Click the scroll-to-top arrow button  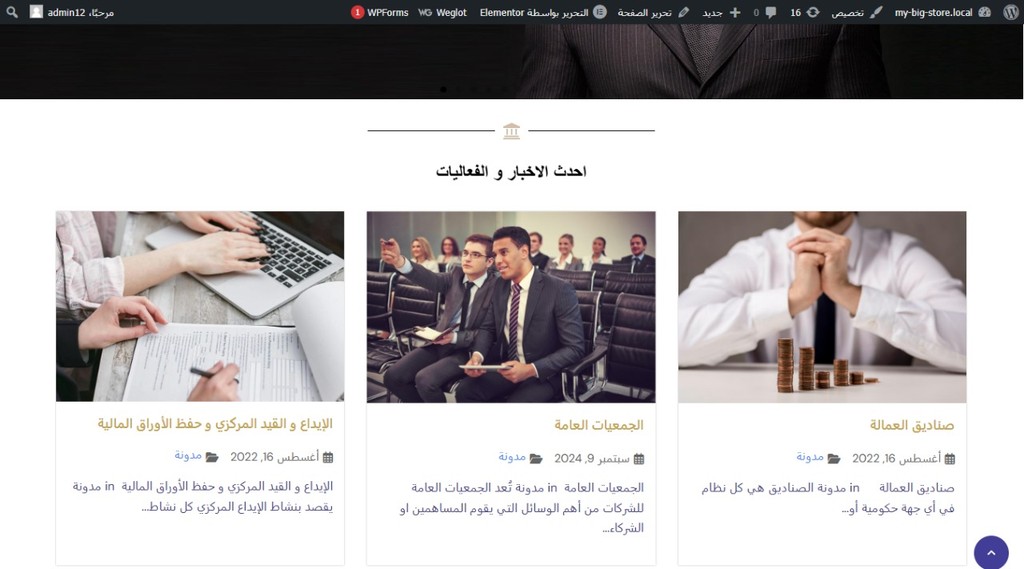click(991, 553)
